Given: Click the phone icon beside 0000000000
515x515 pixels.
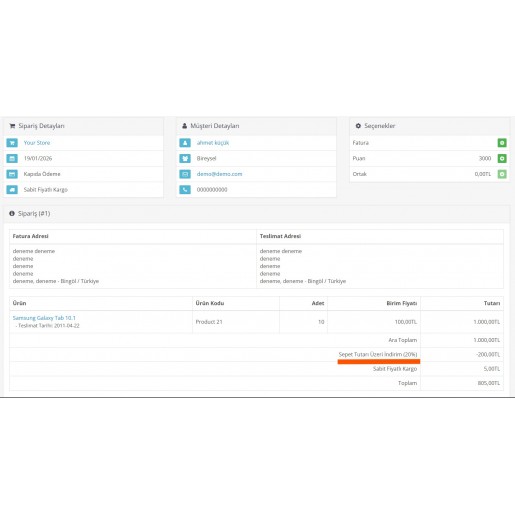Looking at the screenshot, I should [185, 190].
